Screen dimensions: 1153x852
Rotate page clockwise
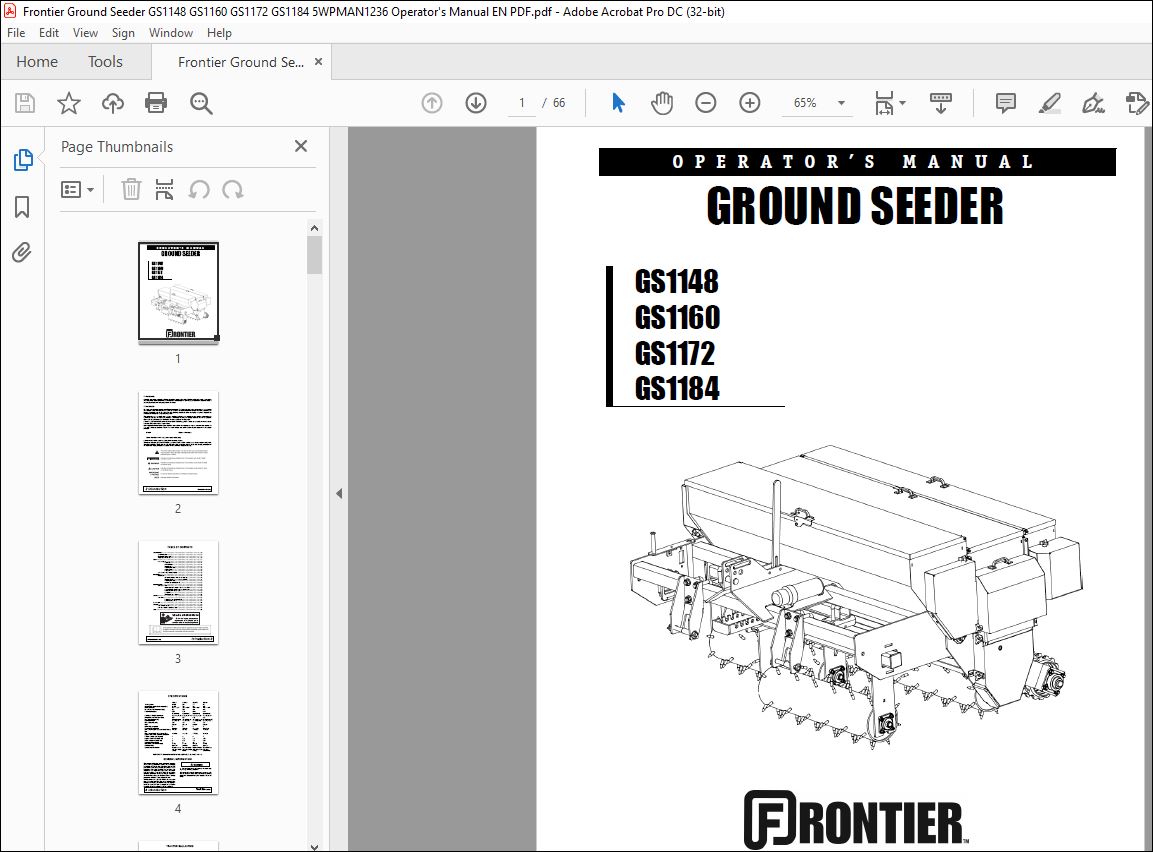click(232, 190)
